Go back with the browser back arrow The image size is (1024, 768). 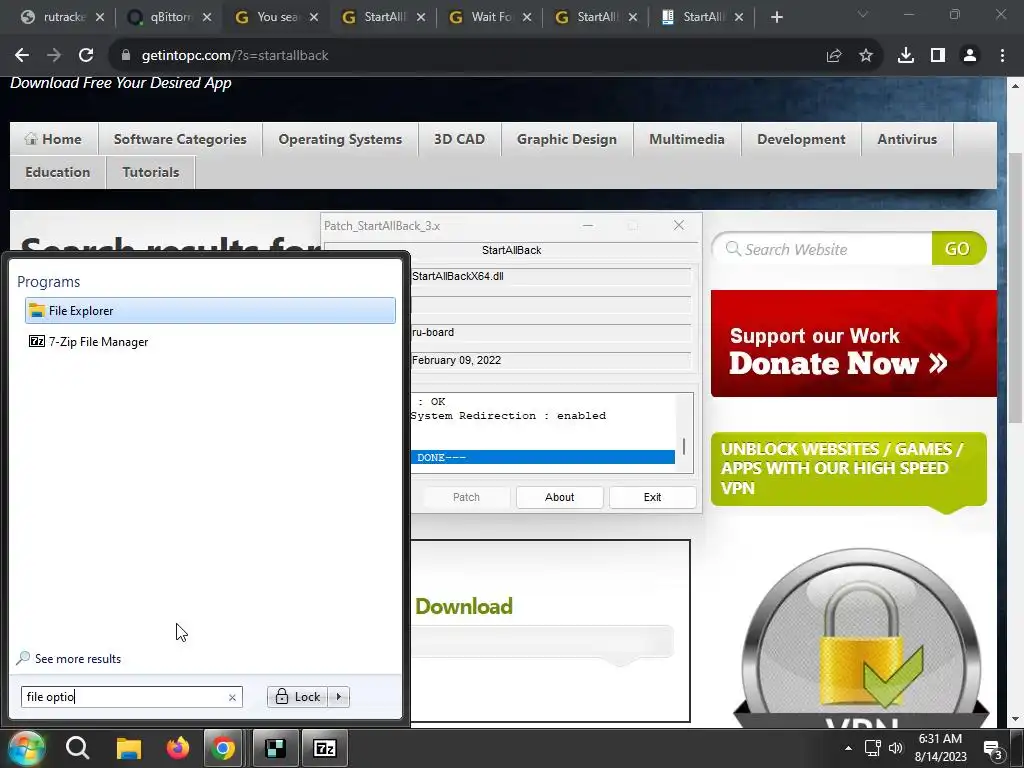coord(22,56)
